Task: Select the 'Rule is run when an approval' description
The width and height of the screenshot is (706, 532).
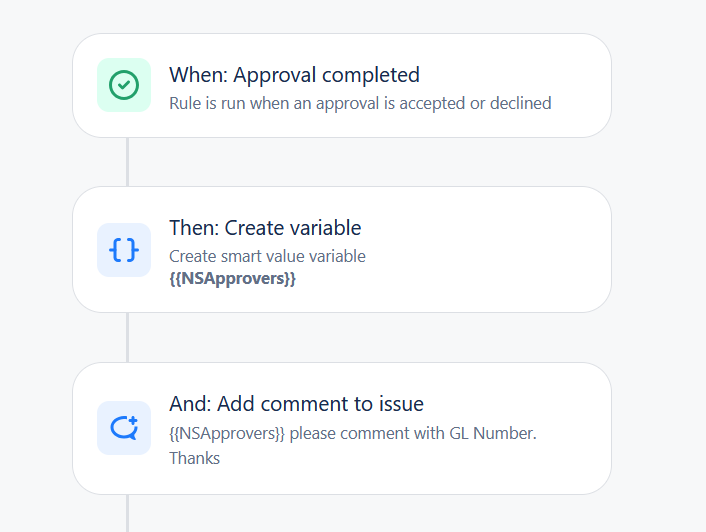Action: [x=360, y=104]
